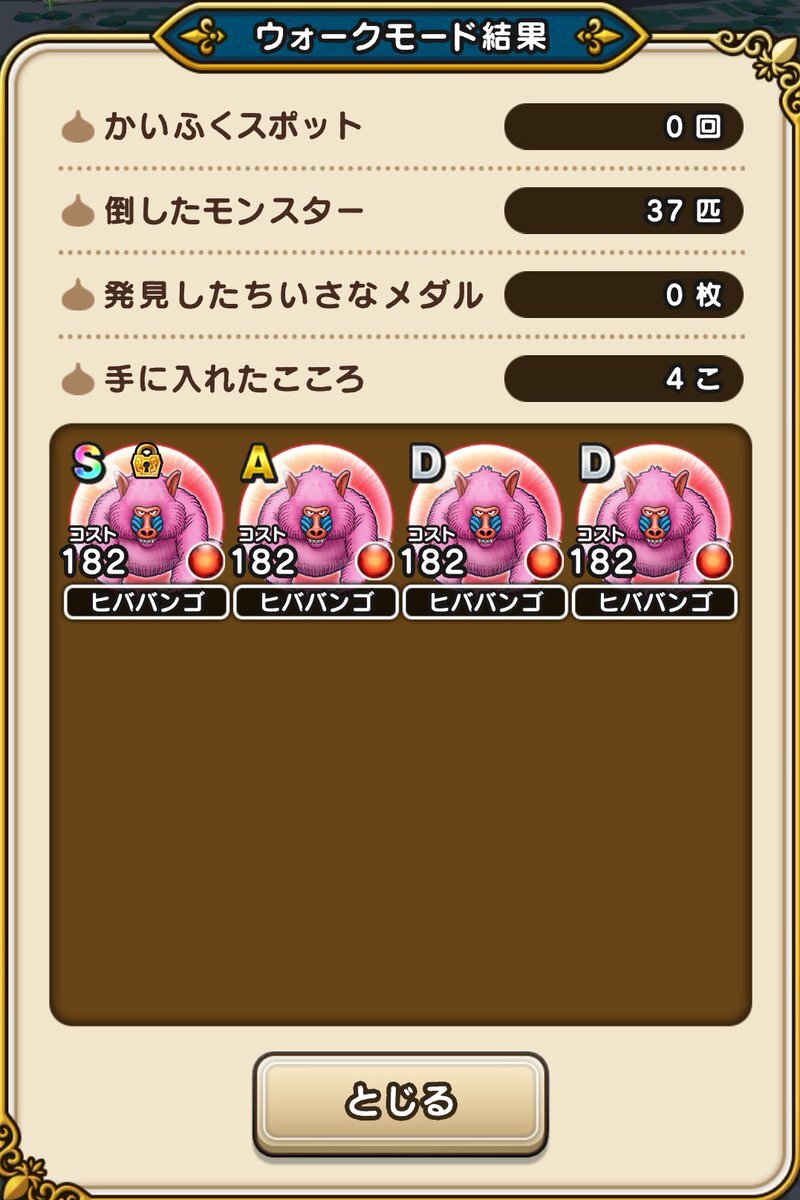The width and height of the screenshot is (800, 1200).
Task: Click the かいふくスポット bullet icon
Action: pyautogui.click(x=80, y=128)
